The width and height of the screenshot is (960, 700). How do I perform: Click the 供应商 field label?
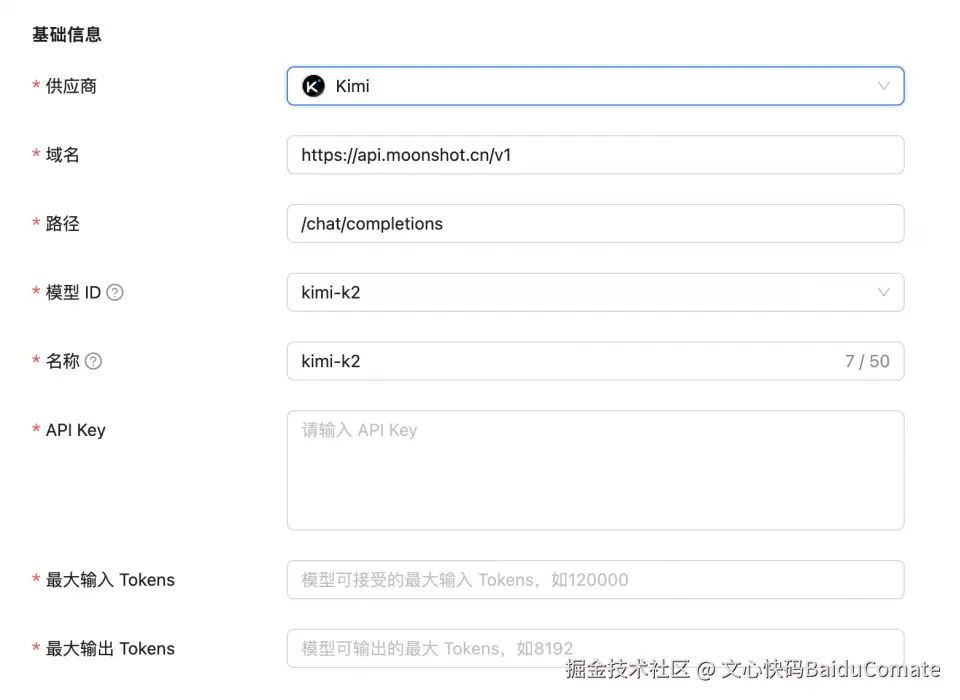pyautogui.click(x=71, y=86)
